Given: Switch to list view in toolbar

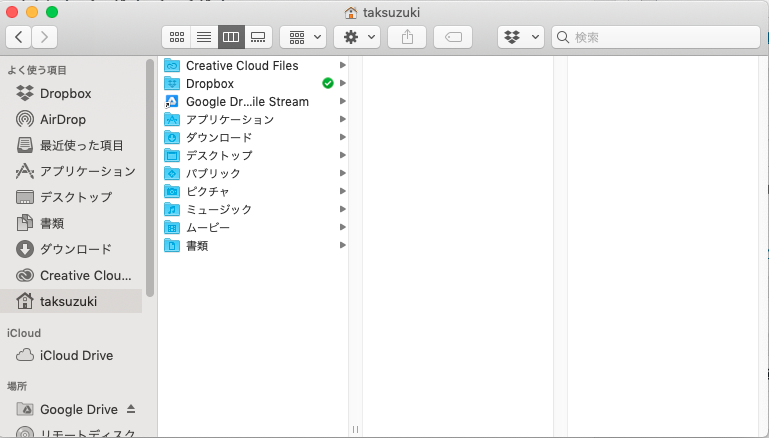Looking at the screenshot, I should point(204,37).
